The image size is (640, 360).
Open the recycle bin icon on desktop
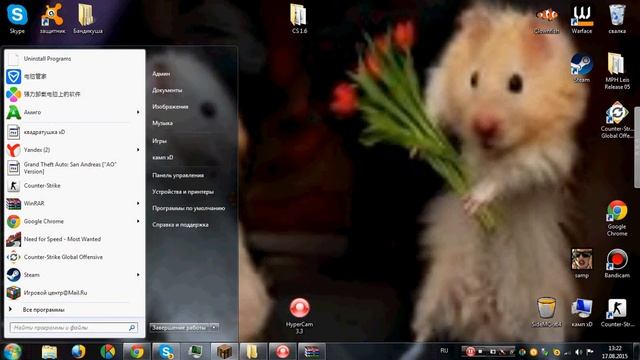pyautogui.click(x=617, y=19)
